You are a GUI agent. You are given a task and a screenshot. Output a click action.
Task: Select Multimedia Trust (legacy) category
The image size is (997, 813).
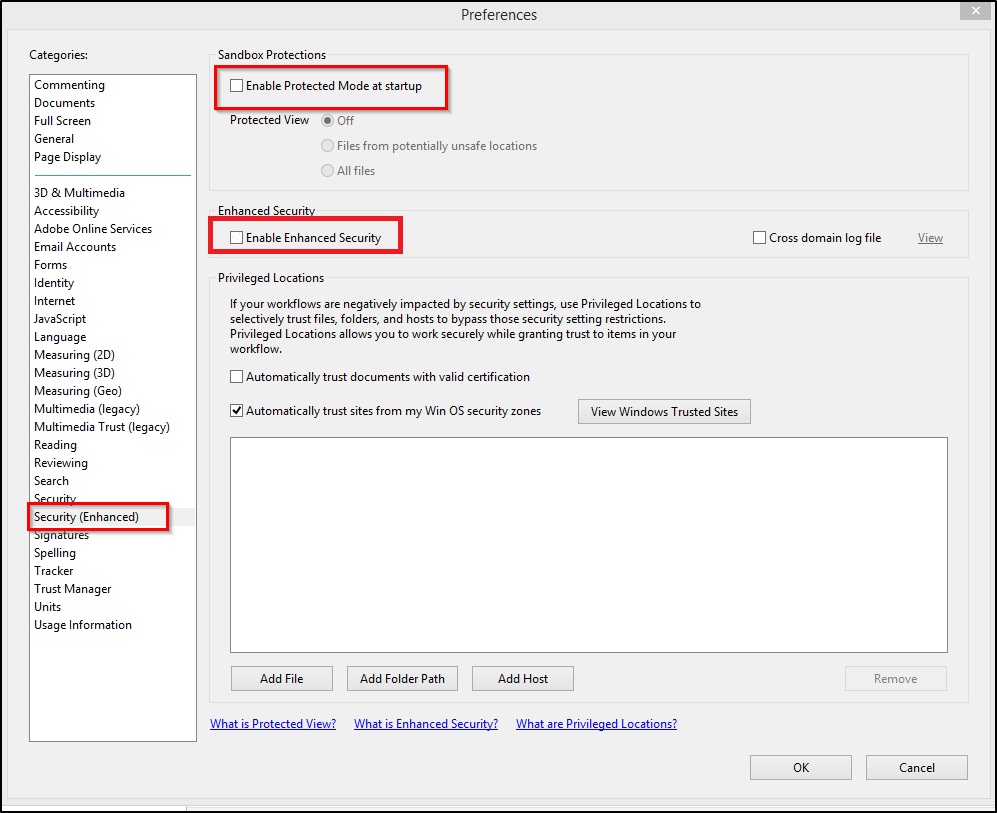pyautogui.click(x=102, y=427)
